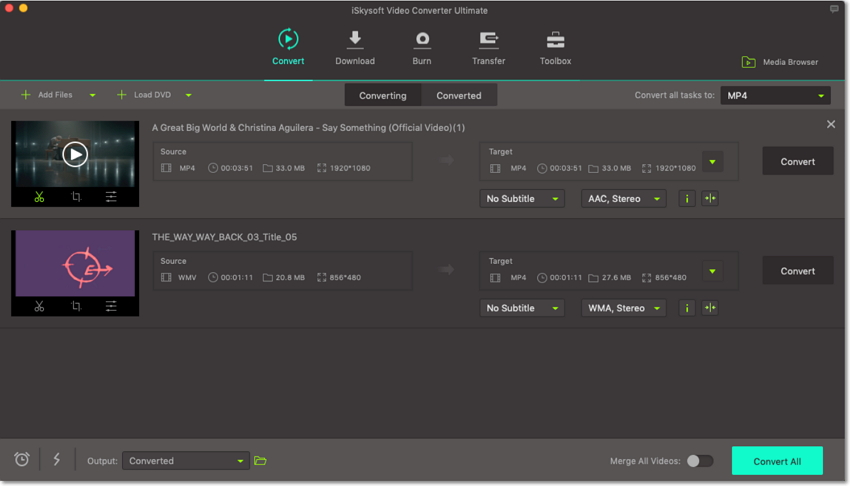Open the Toolbox section
The height and width of the screenshot is (486, 850).
555,48
